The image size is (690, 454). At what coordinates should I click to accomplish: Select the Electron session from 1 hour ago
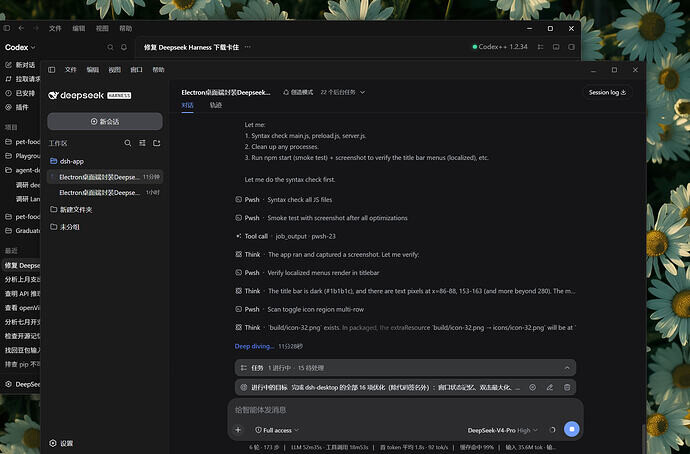point(105,192)
